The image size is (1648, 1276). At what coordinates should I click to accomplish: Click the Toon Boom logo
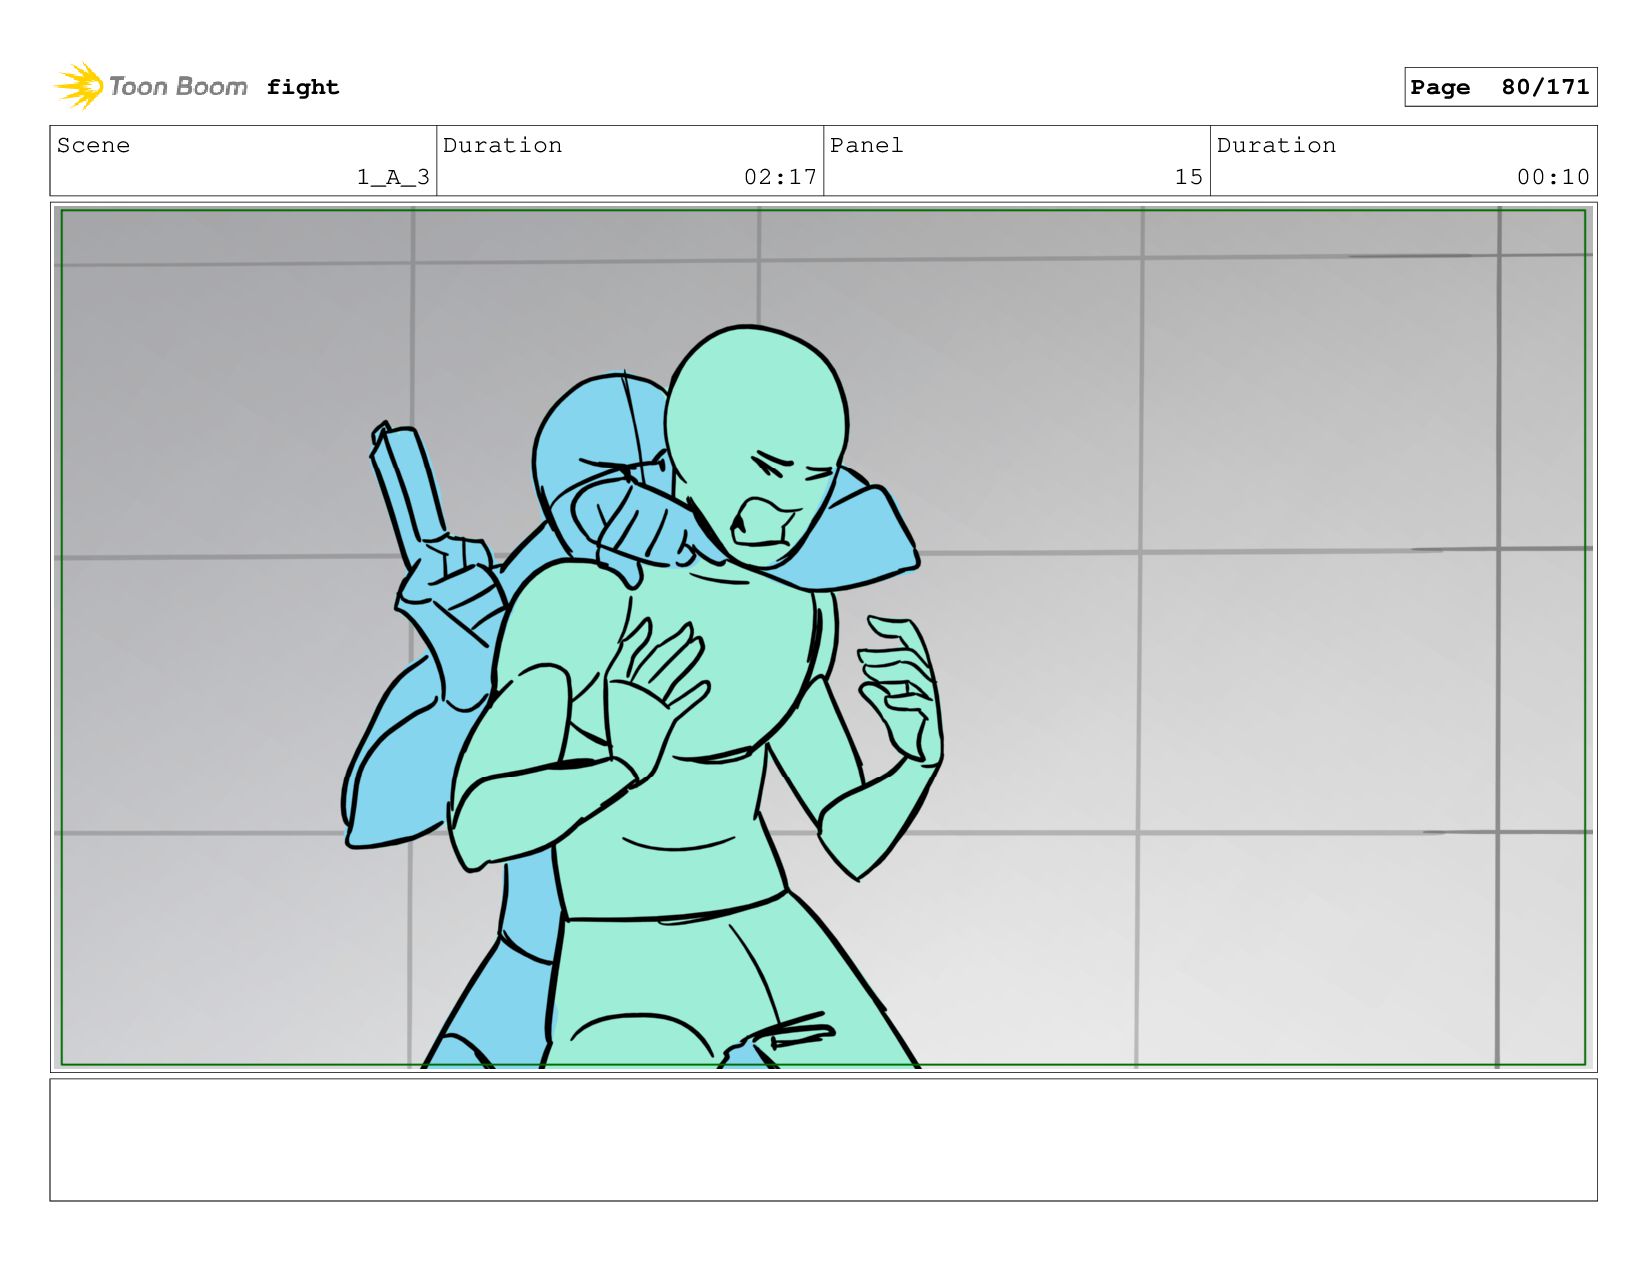tap(151, 86)
